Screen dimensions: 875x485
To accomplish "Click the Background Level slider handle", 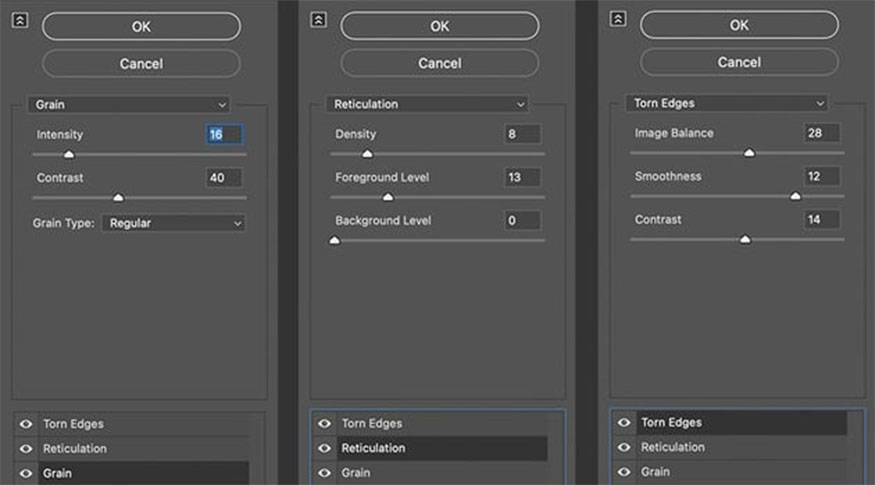I will coord(334,240).
